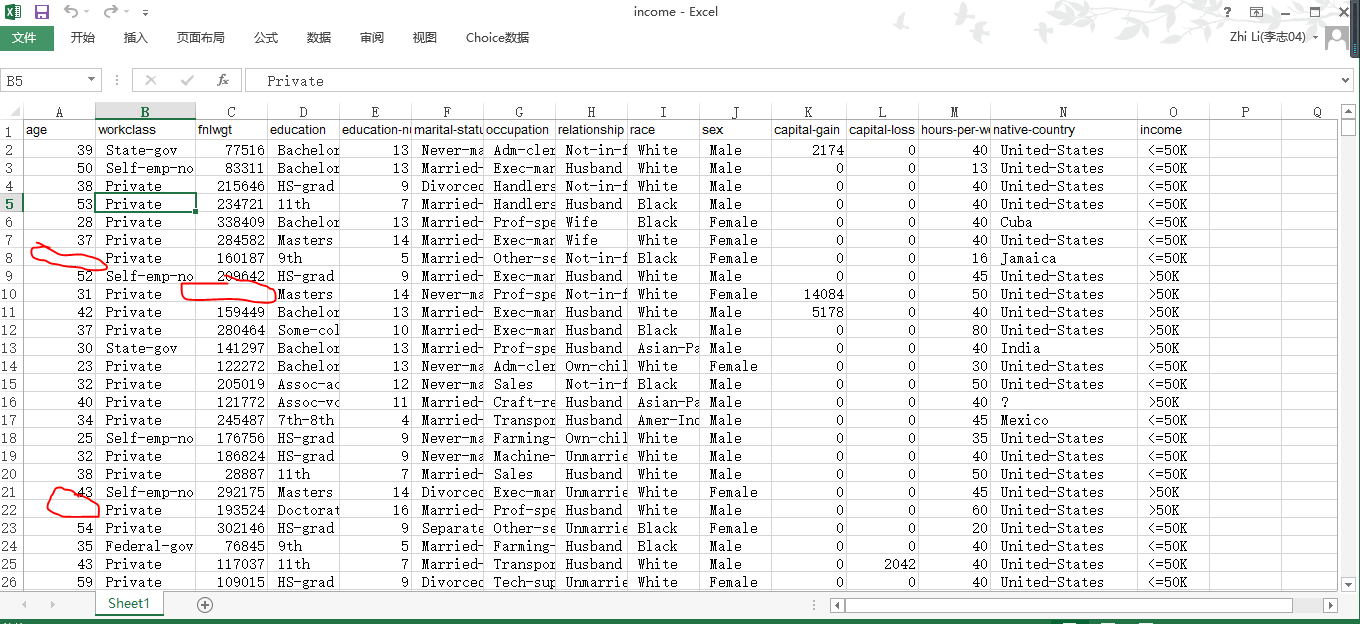The image size is (1360, 624).
Task: Select the 'Jamaica' cell
Action: 1064,258
